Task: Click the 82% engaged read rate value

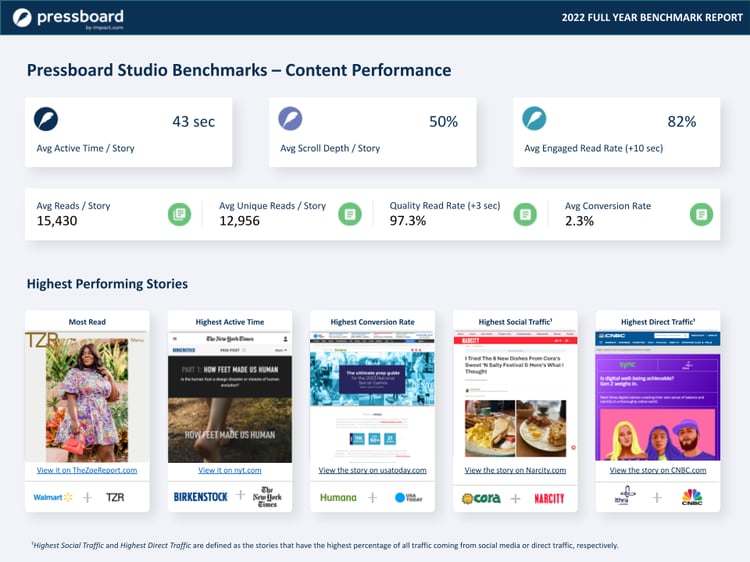Action: (x=682, y=121)
